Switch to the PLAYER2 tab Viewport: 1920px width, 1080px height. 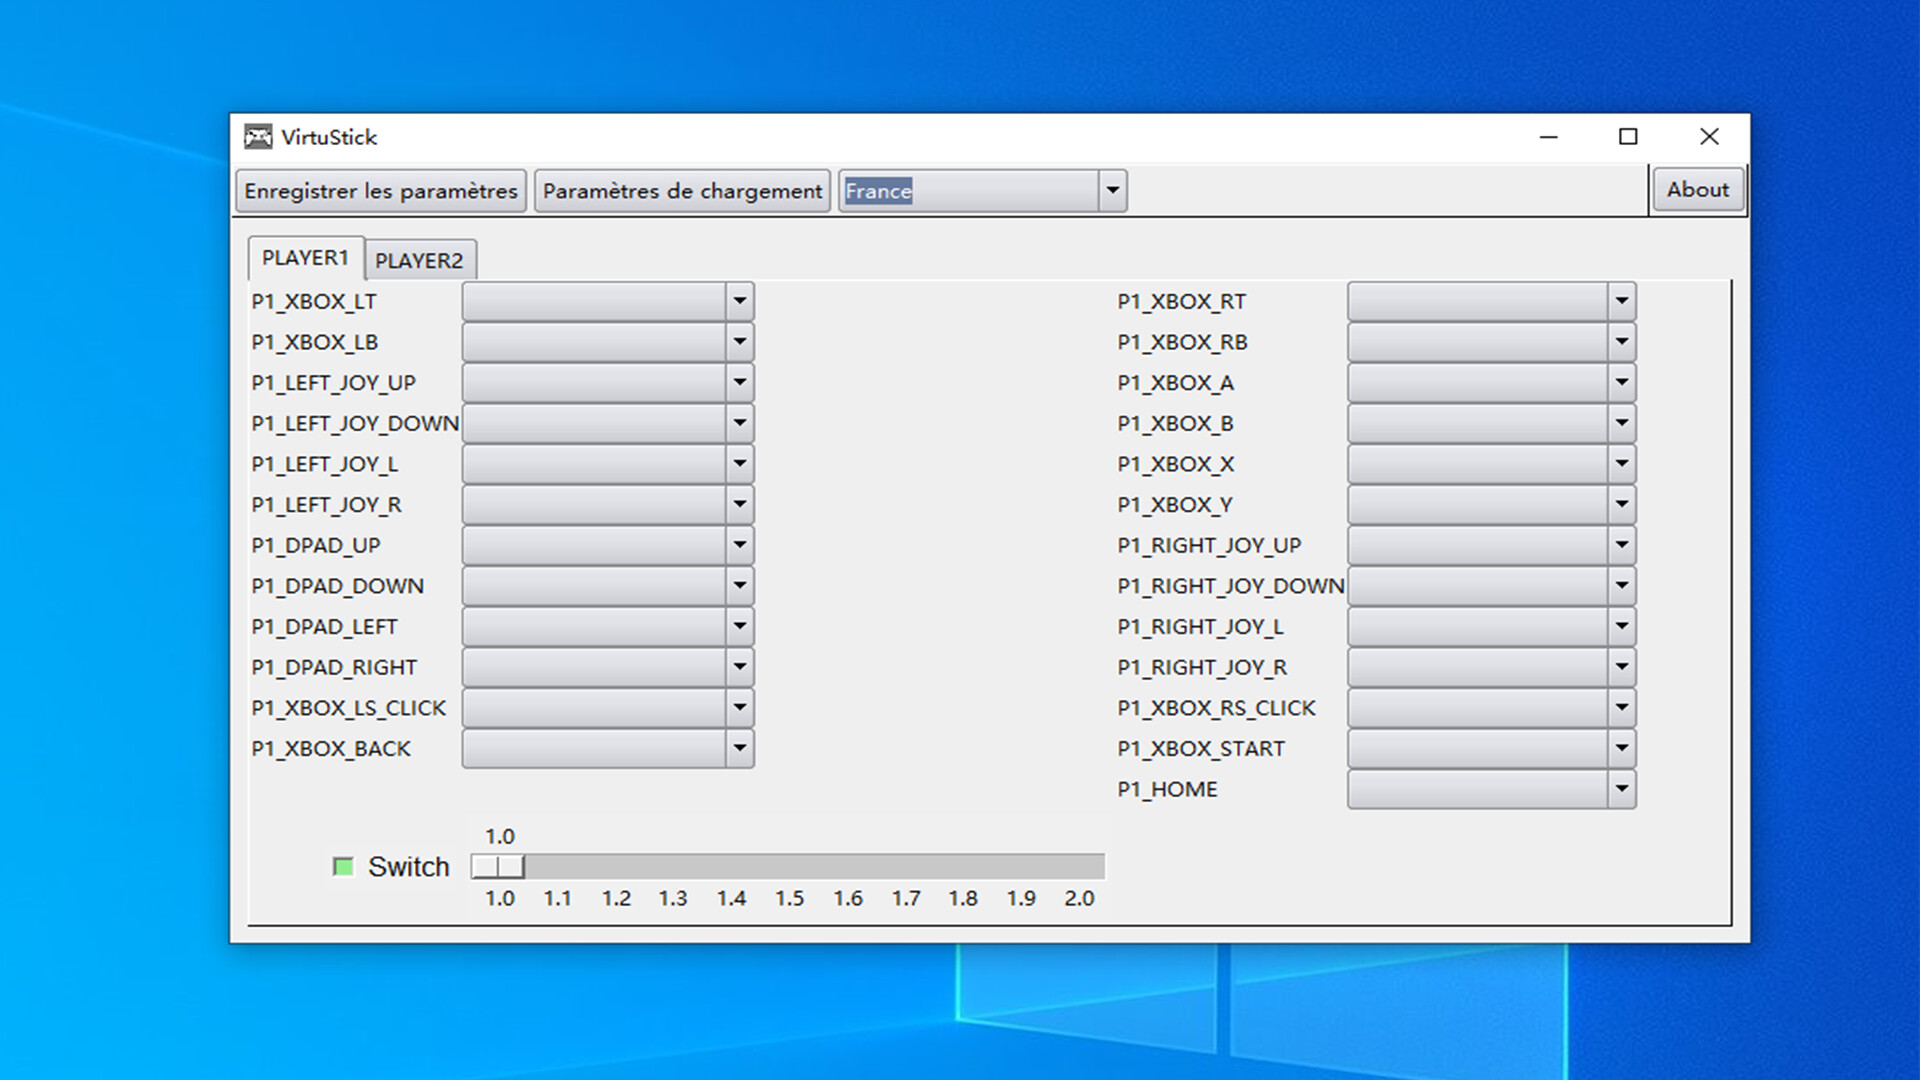[420, 259]
